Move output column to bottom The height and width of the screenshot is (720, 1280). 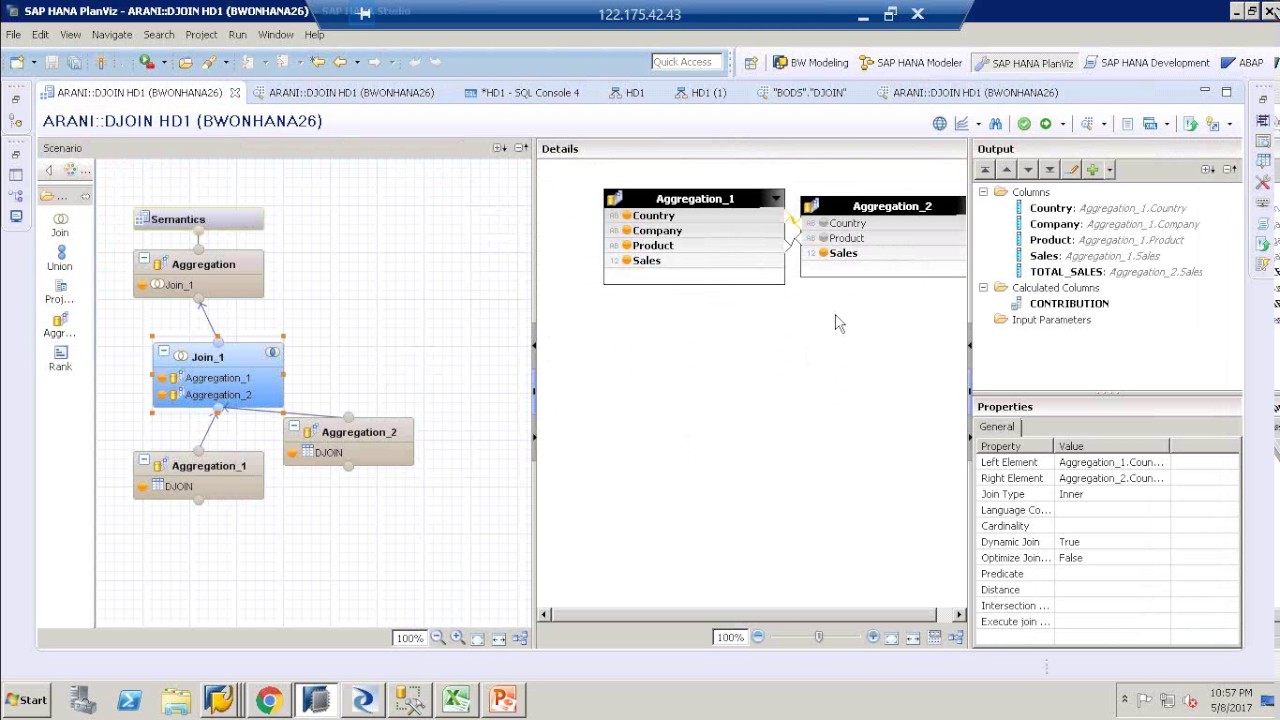click(x=1050, y=170)
